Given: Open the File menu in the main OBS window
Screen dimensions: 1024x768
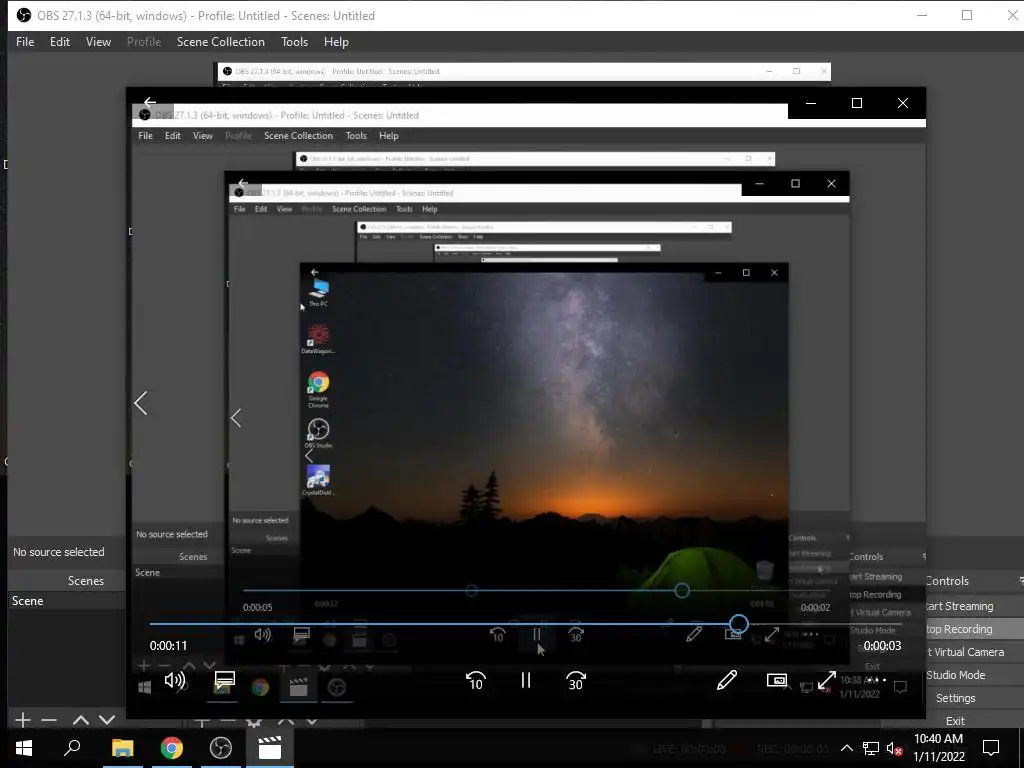Looking at the screenshot, I should tap(25, 42).
